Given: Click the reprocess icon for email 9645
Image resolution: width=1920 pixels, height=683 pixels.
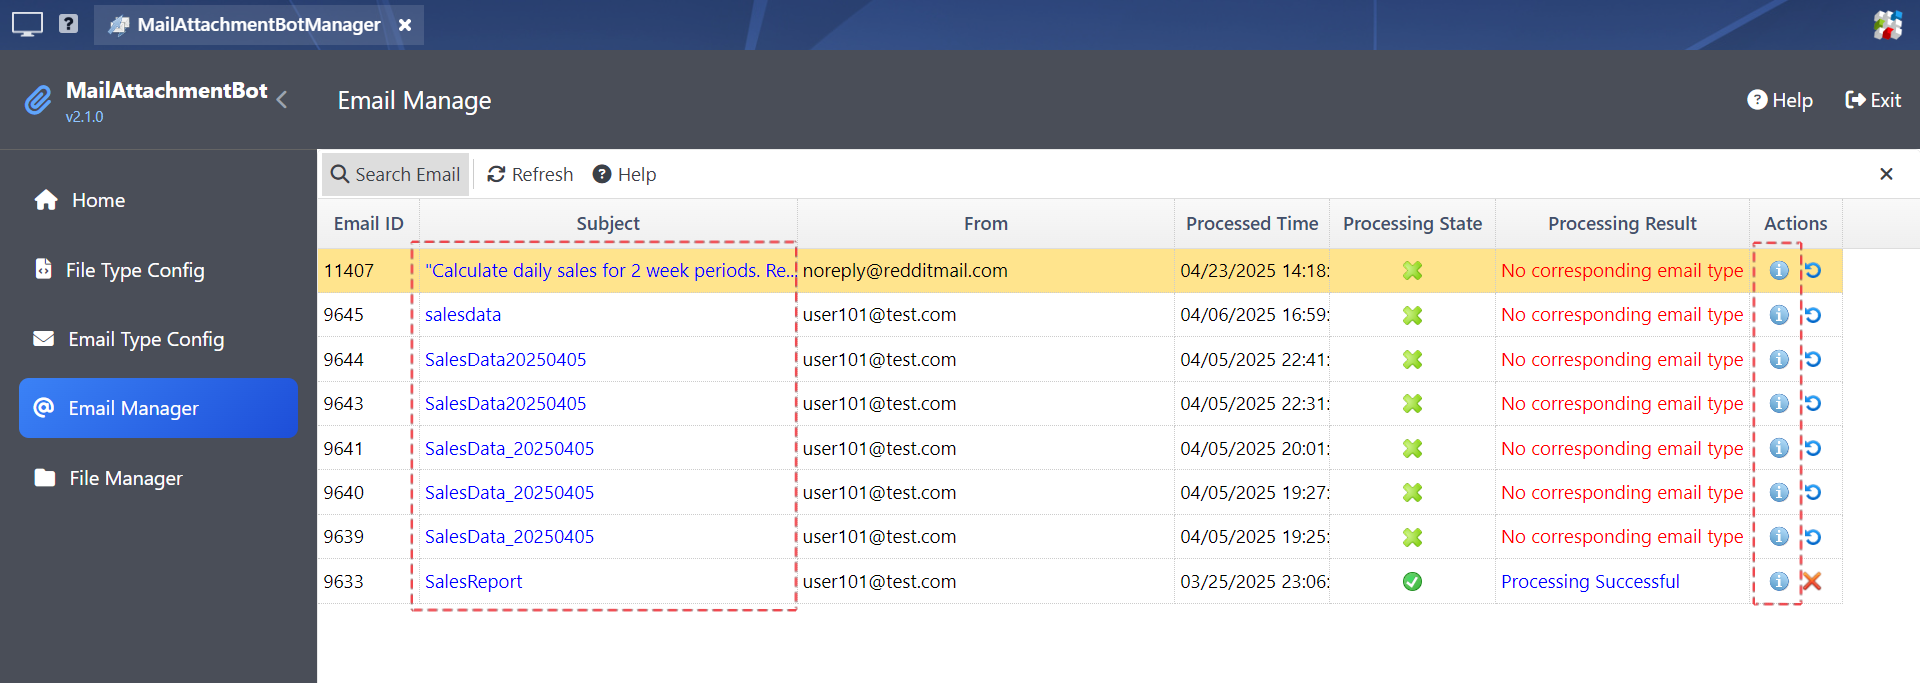Looking at the screenshot, I should tap(1812, 315).
